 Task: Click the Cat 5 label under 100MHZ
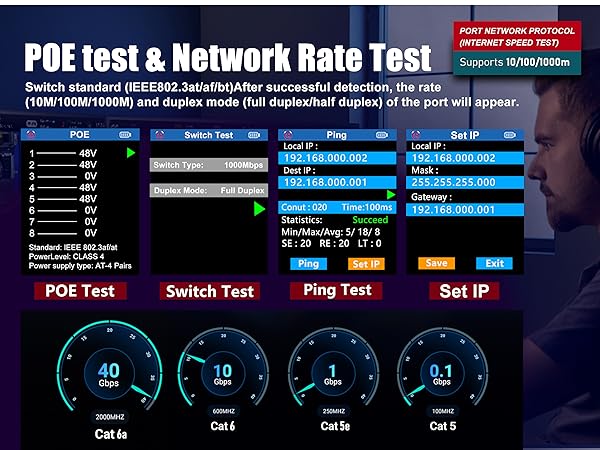(443, 426)
